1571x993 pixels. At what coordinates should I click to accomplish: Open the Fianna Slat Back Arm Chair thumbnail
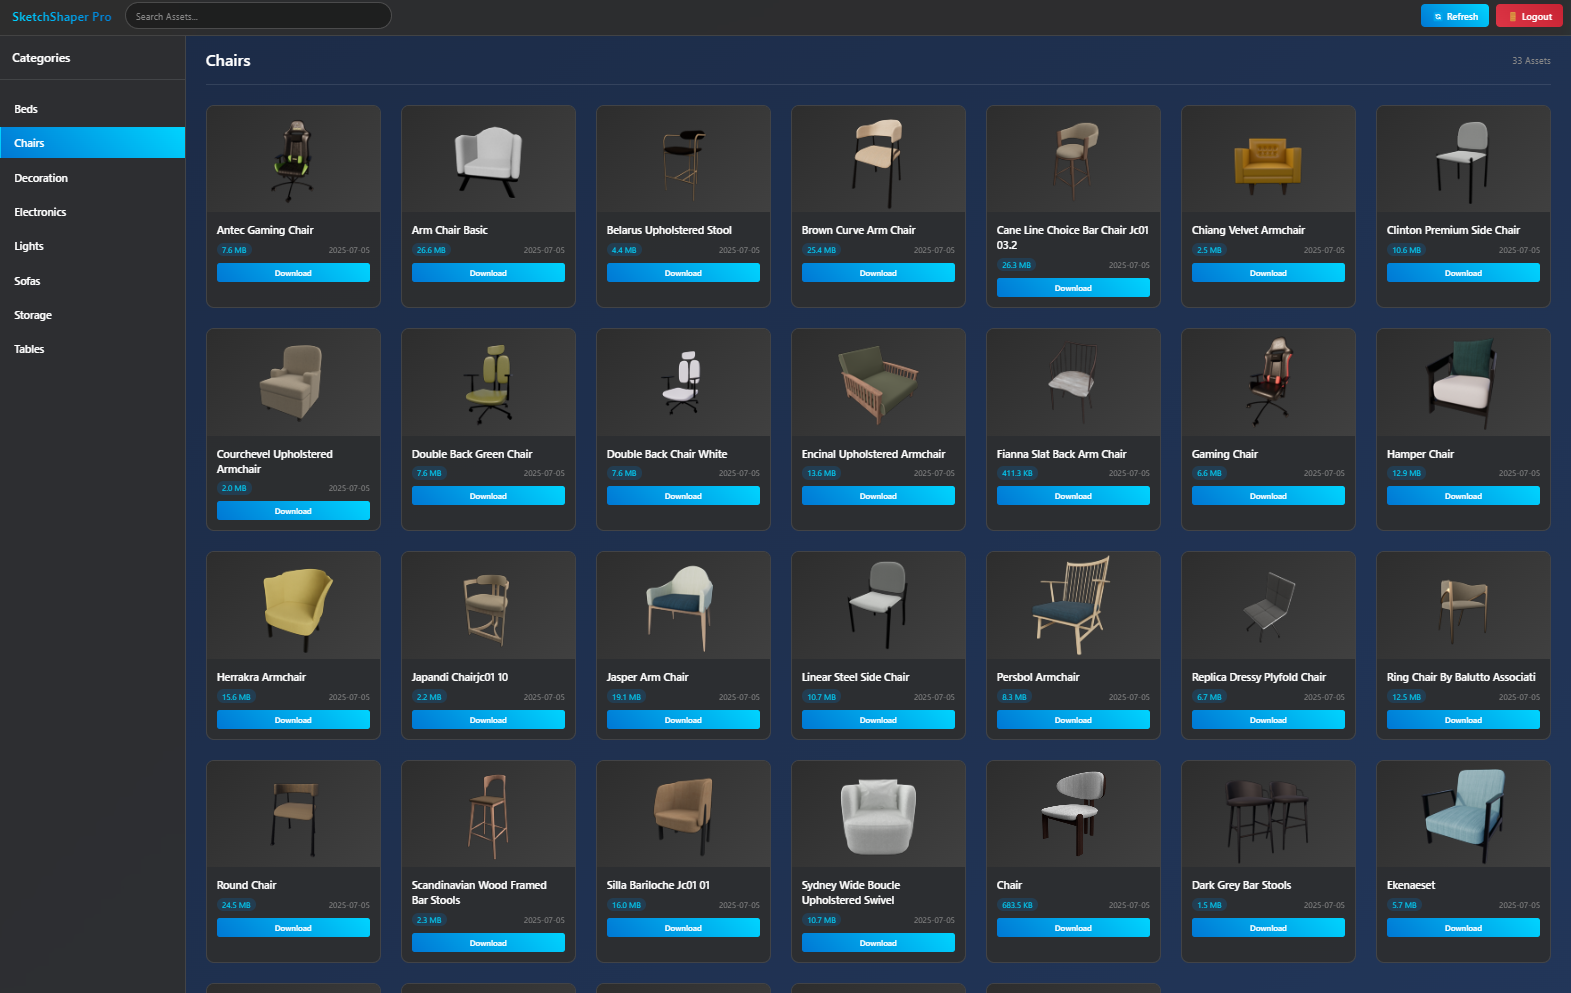coord(1073,382)
